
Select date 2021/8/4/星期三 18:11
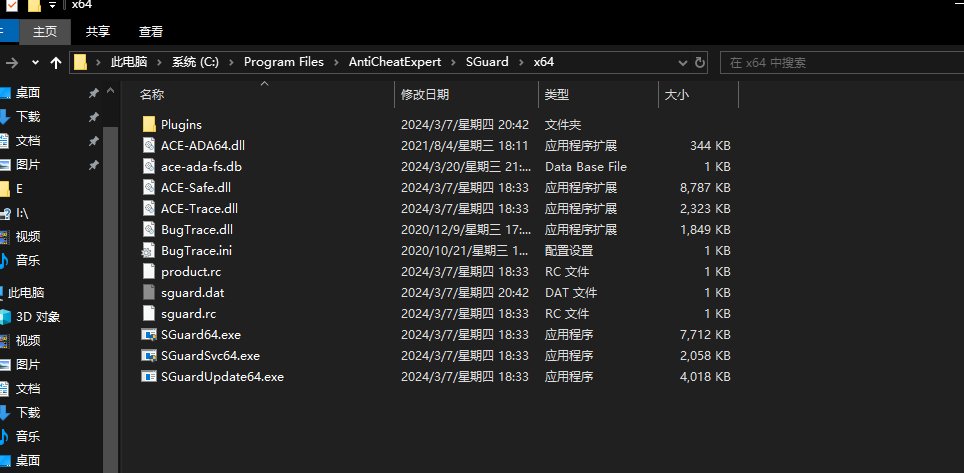pyautogui.click(x=465, y=145)
